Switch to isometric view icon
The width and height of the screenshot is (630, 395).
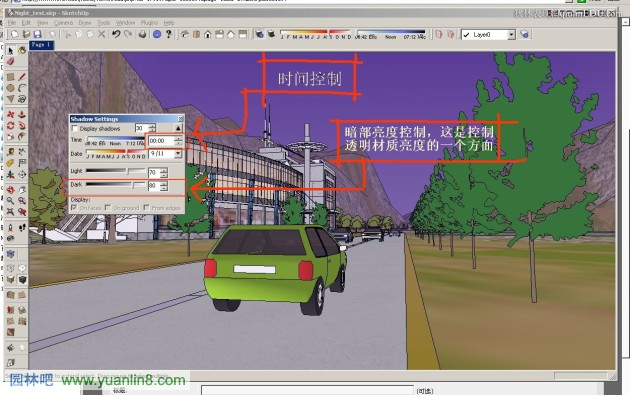point(185,35)
